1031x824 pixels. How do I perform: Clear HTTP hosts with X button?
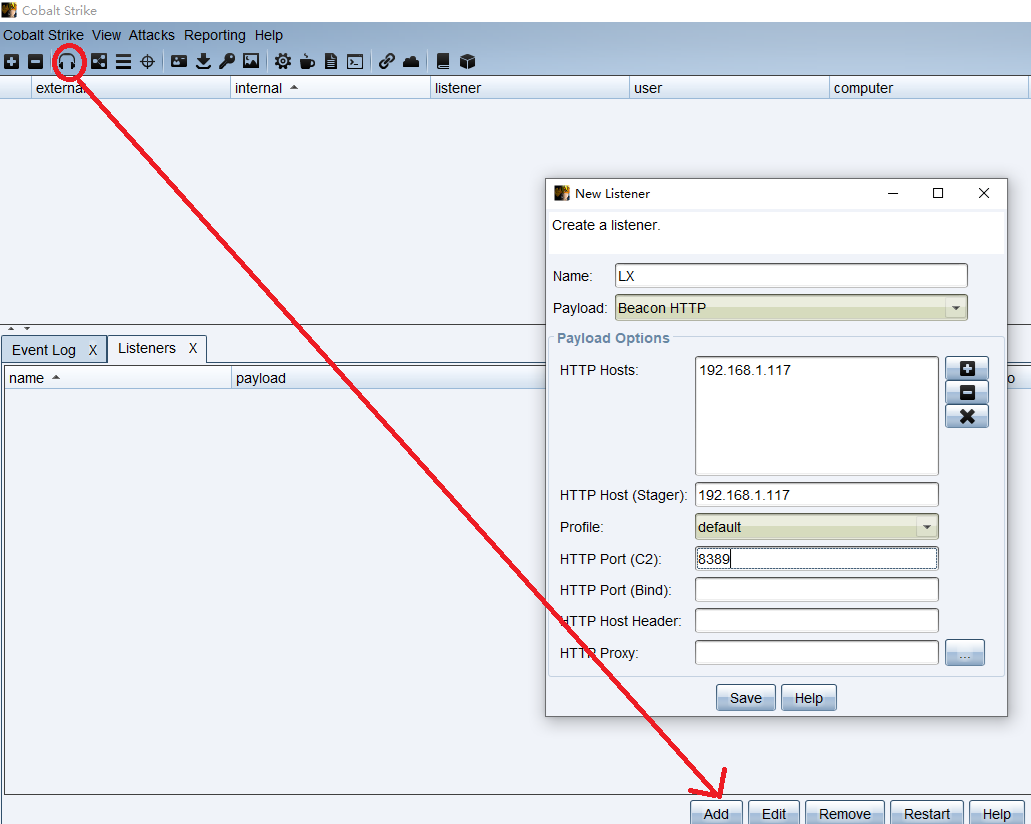pyautogui.click(x=967, y=416)
